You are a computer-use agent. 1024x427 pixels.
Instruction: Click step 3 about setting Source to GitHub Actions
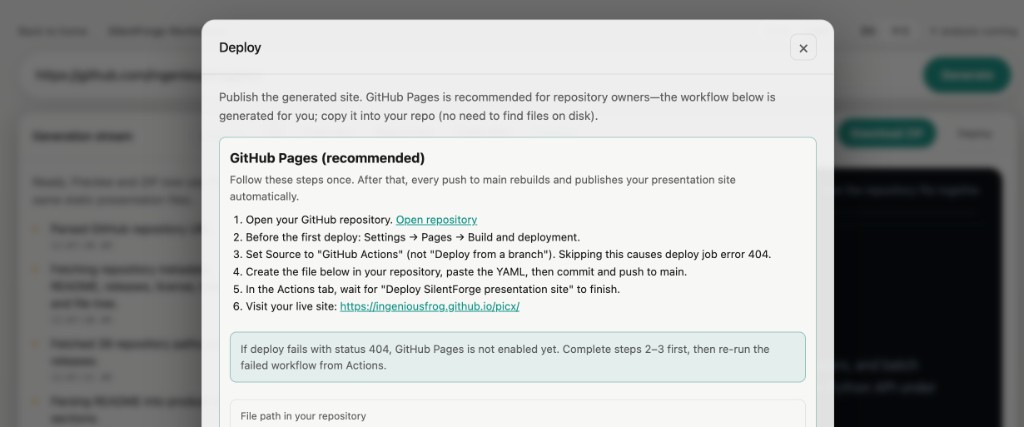(x=508, y=255)
